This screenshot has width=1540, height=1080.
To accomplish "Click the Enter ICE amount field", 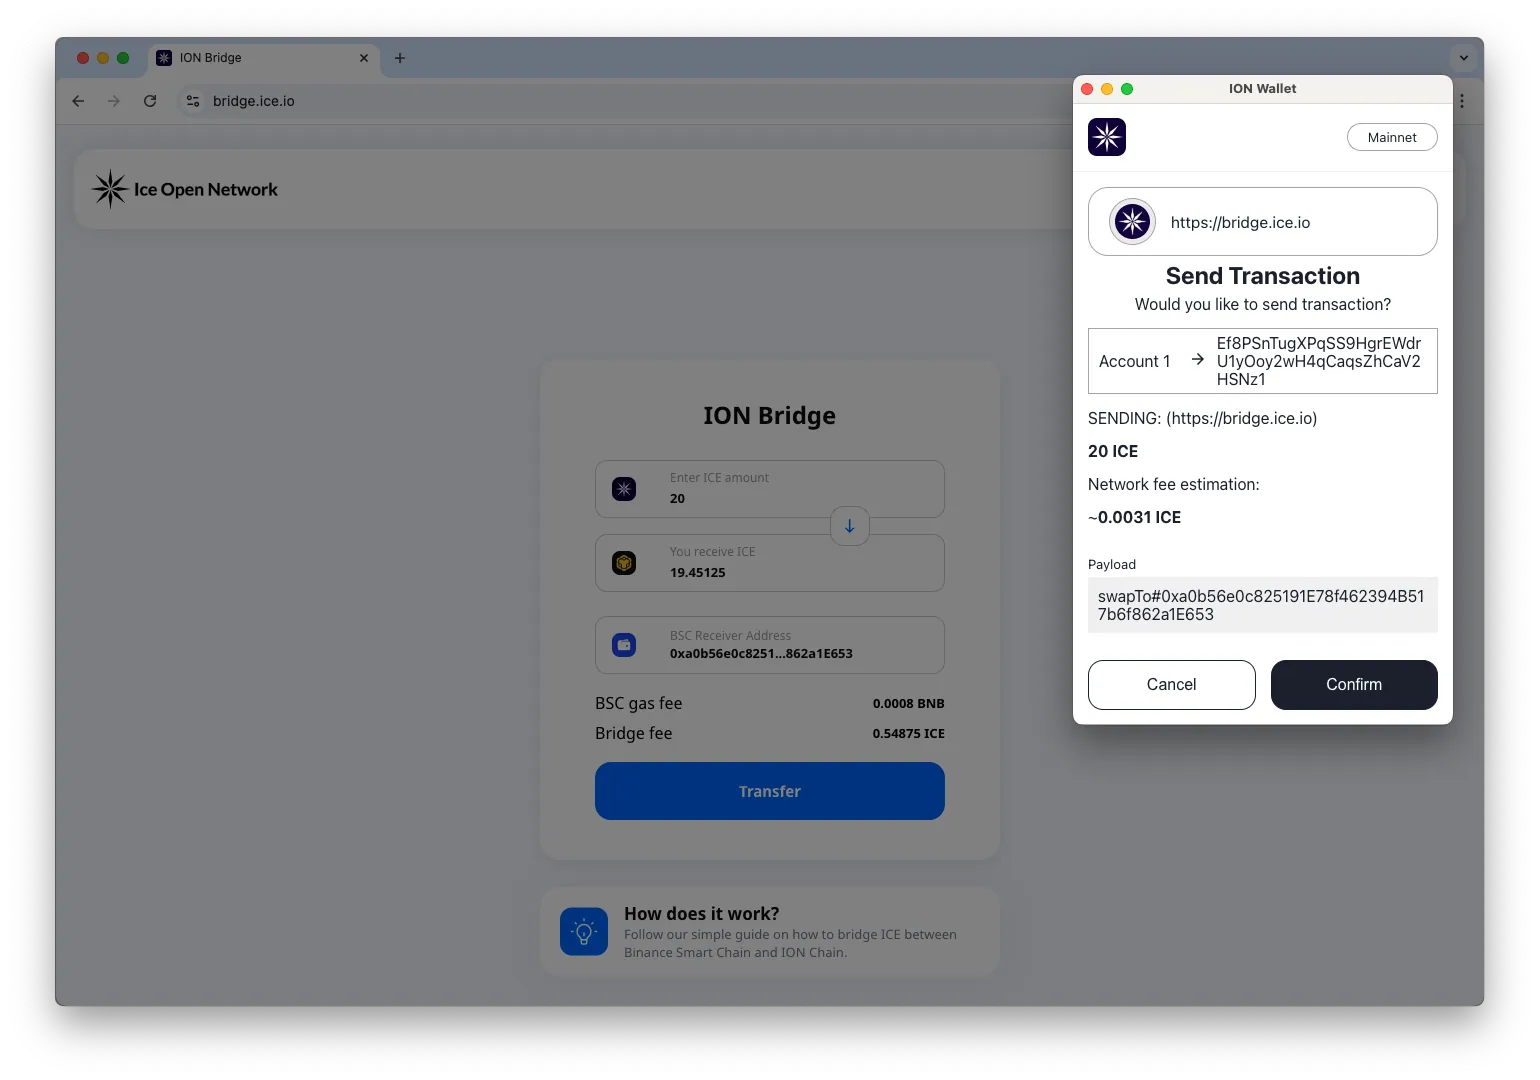I will tap(770, 489).
